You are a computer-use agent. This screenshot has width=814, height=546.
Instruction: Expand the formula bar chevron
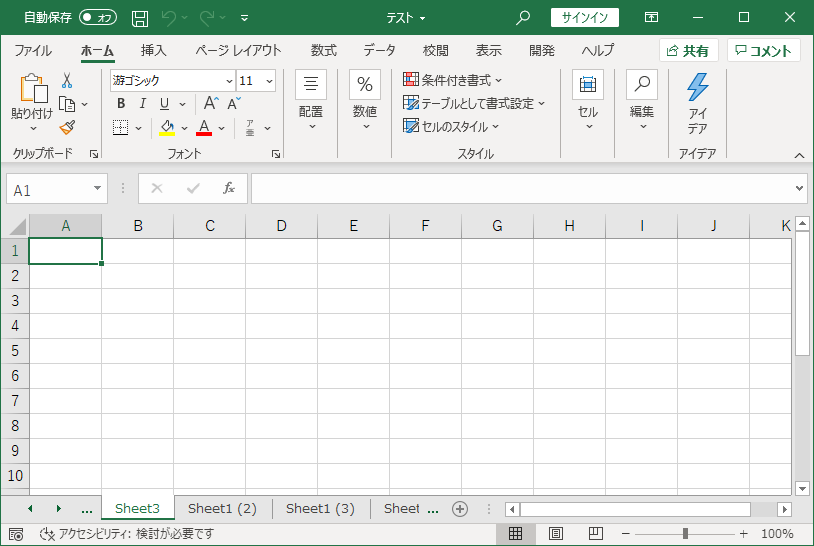pyautogui.click(x=799, y=188)
